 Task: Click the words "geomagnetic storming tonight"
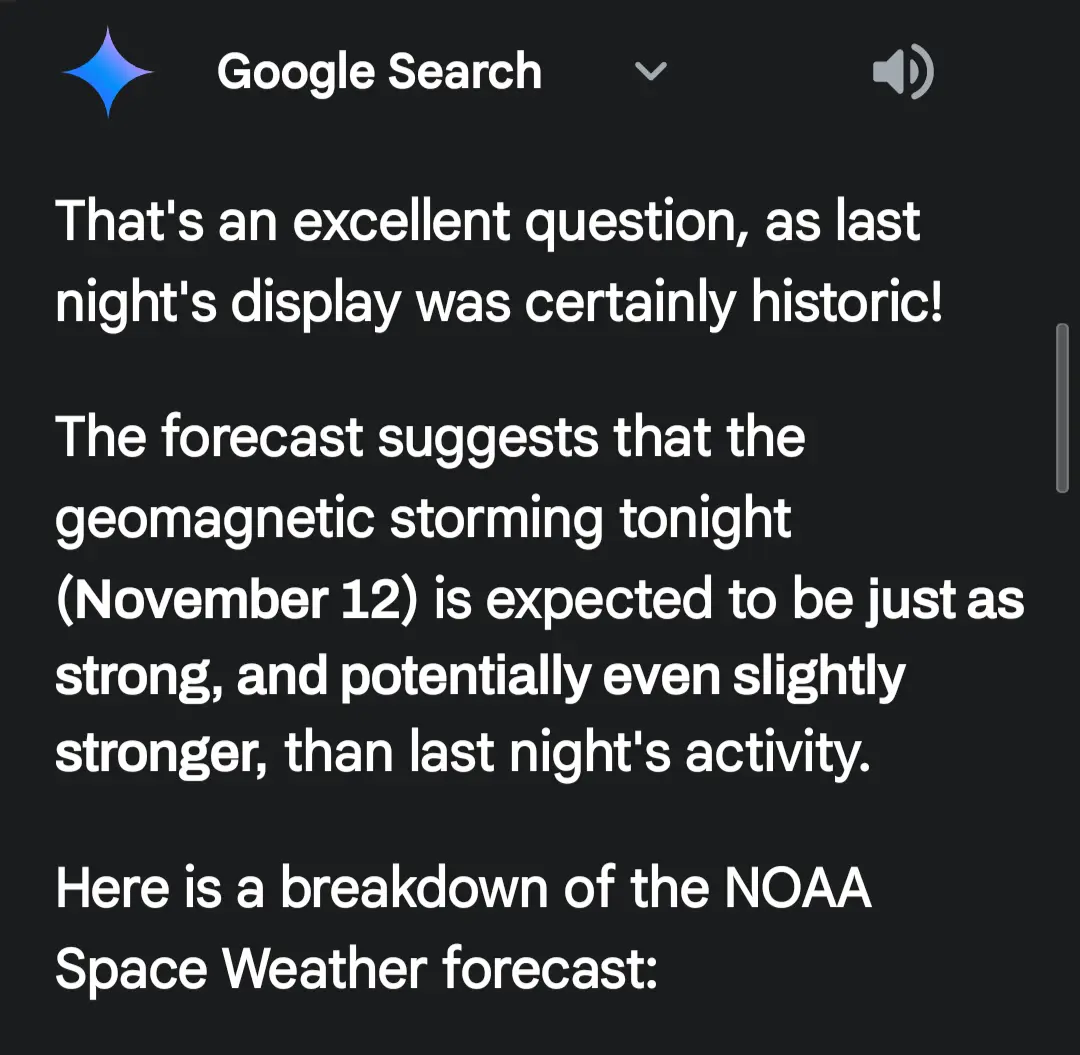point(423,519)
